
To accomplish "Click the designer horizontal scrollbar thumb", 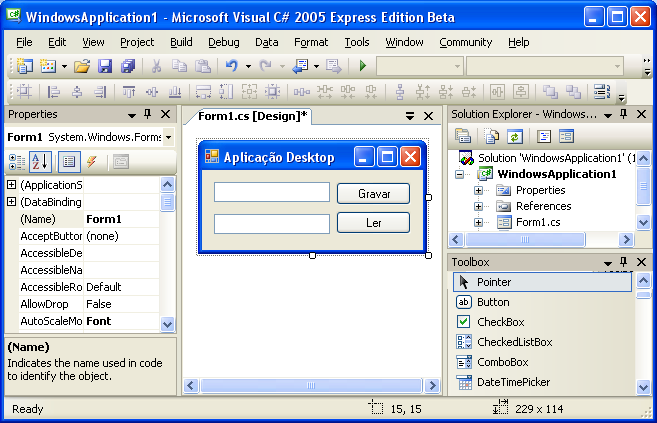I will [311, 385].
